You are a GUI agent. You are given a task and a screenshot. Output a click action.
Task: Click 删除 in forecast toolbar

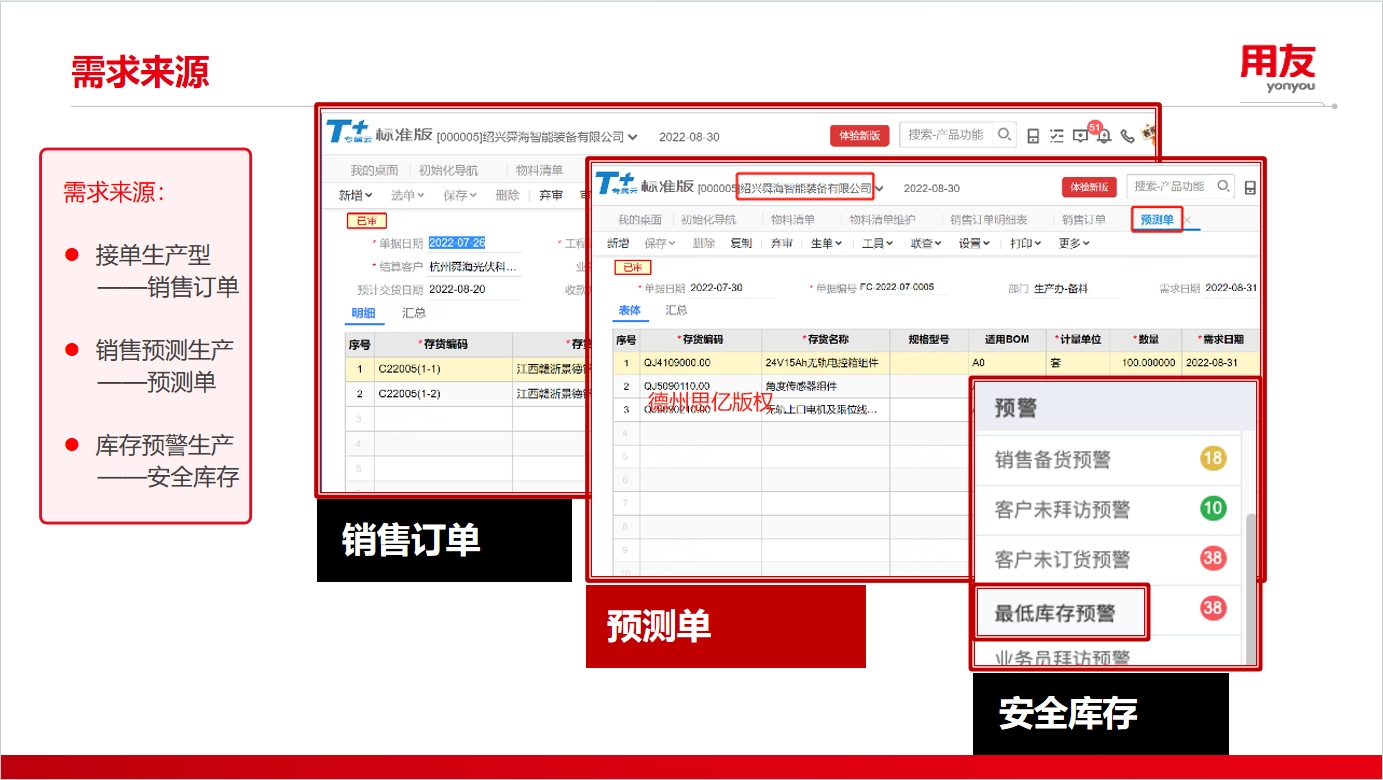(704, 243)
